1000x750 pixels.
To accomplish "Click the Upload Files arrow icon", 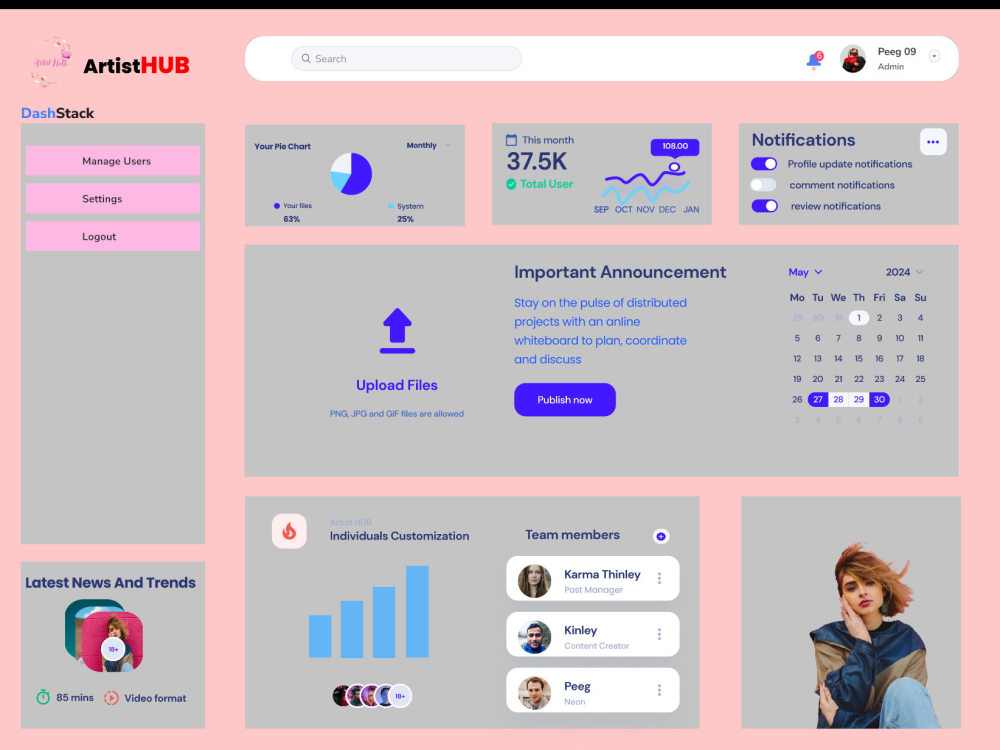I will [x=397, y=330].
